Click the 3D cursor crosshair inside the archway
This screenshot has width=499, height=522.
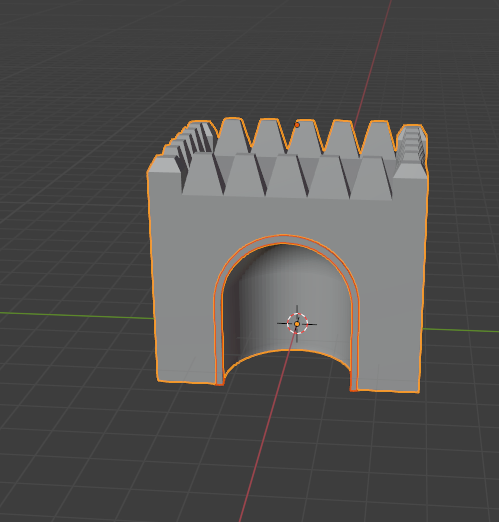(x=297, y=323)
